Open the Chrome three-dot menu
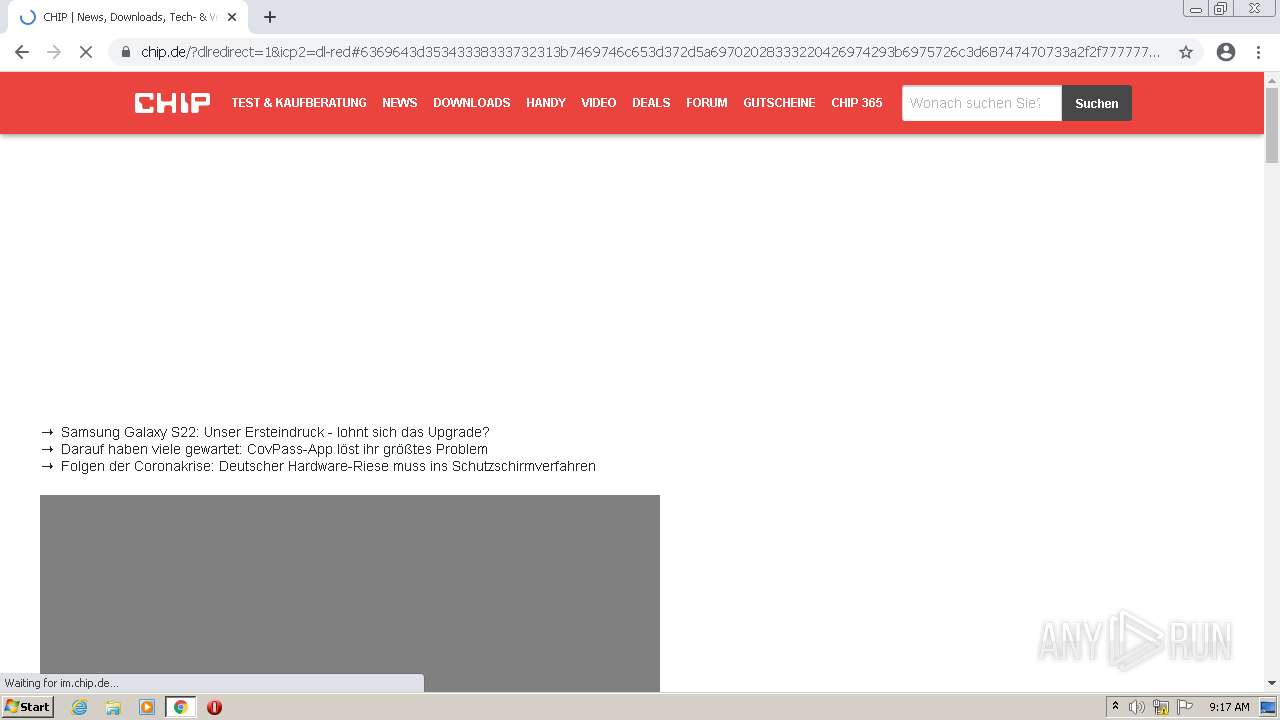Screen dimensions: 1280x720 (1258, 52)
